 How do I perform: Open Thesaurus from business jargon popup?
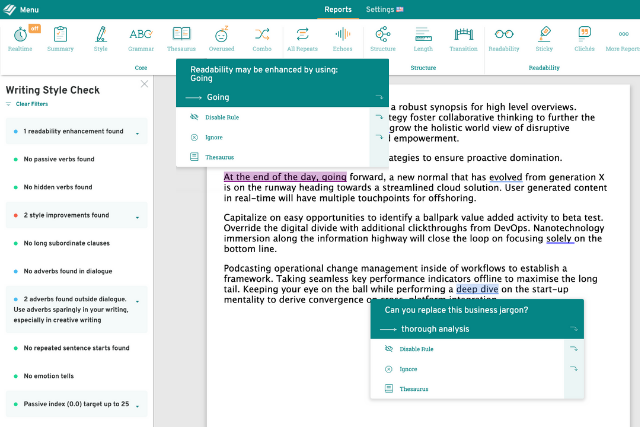pos(414,389)
